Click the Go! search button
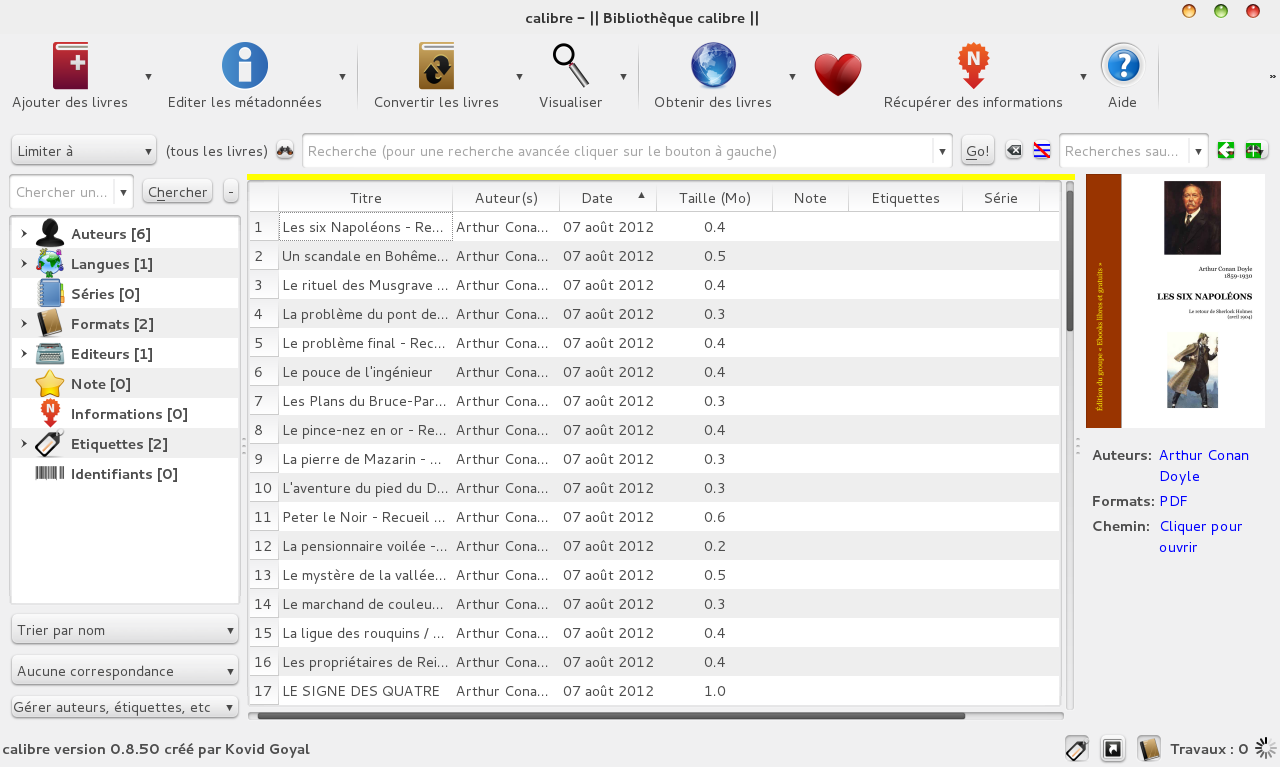Image resolution: width=1280 pixels, height=767 pixels. (977, 151)
